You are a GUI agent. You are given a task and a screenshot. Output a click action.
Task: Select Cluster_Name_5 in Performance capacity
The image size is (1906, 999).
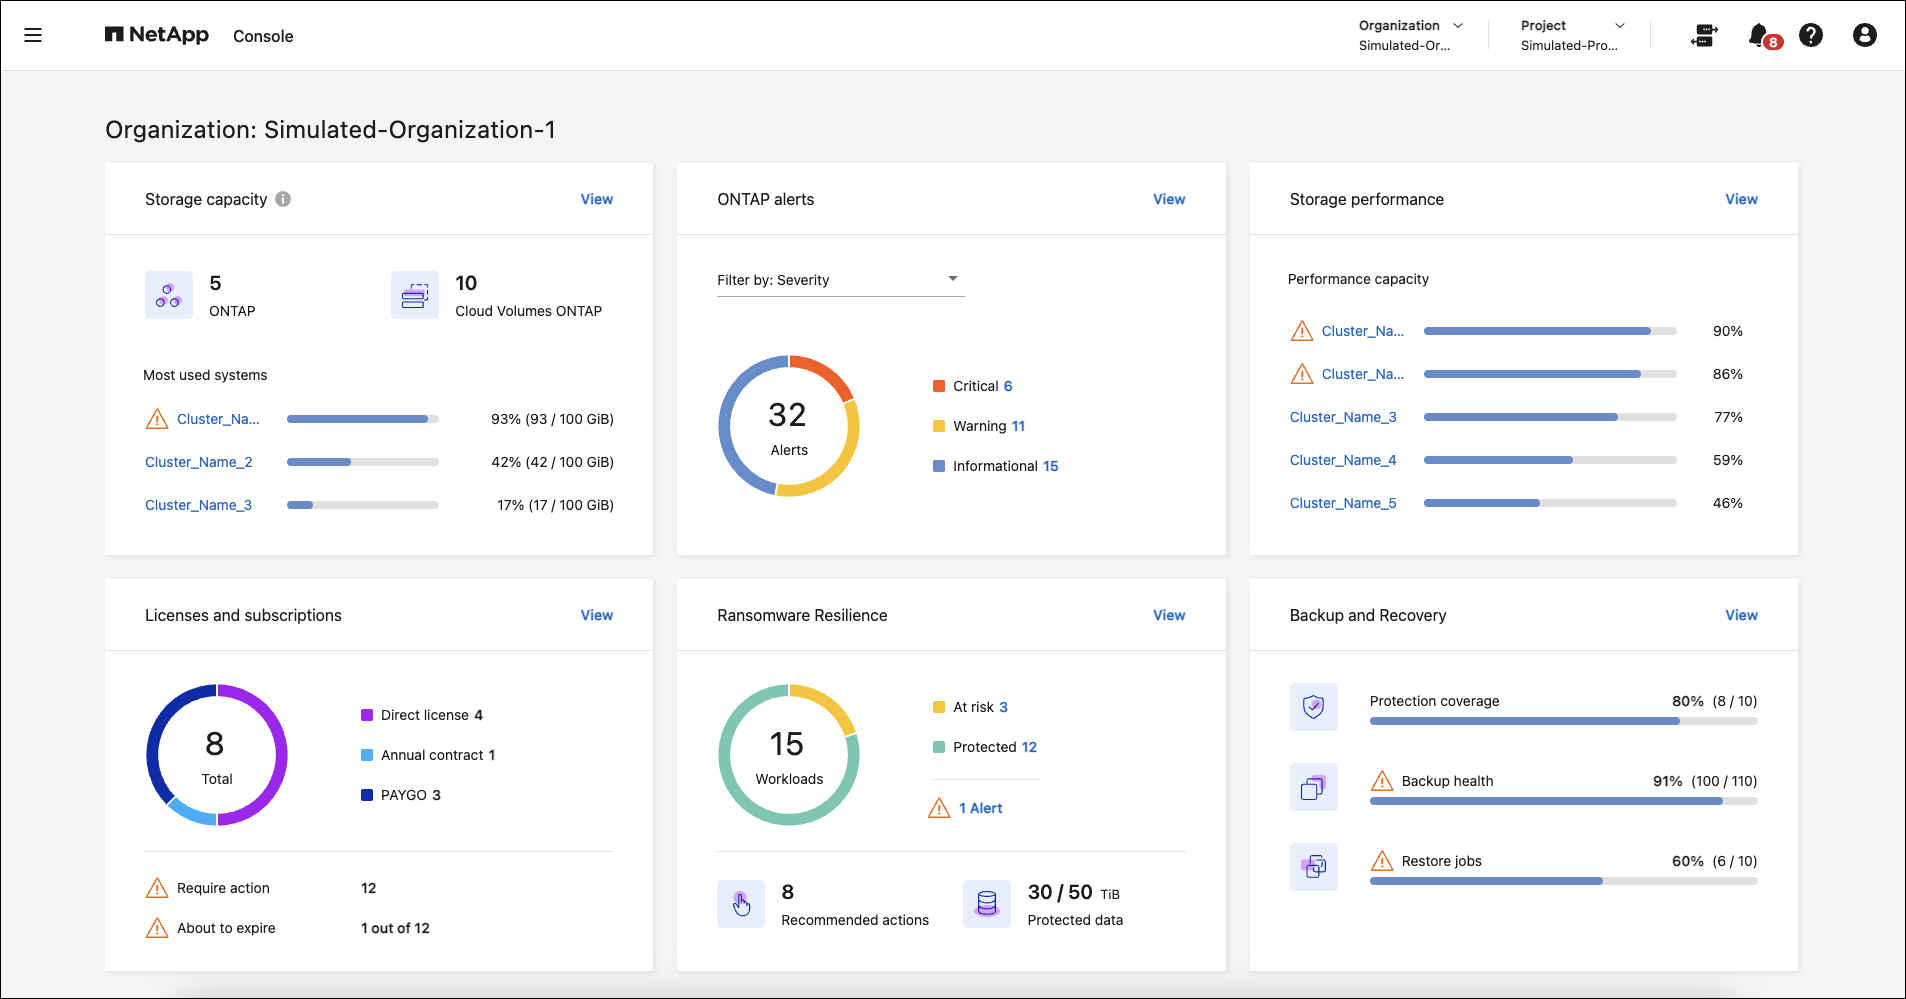point(1342,503)
